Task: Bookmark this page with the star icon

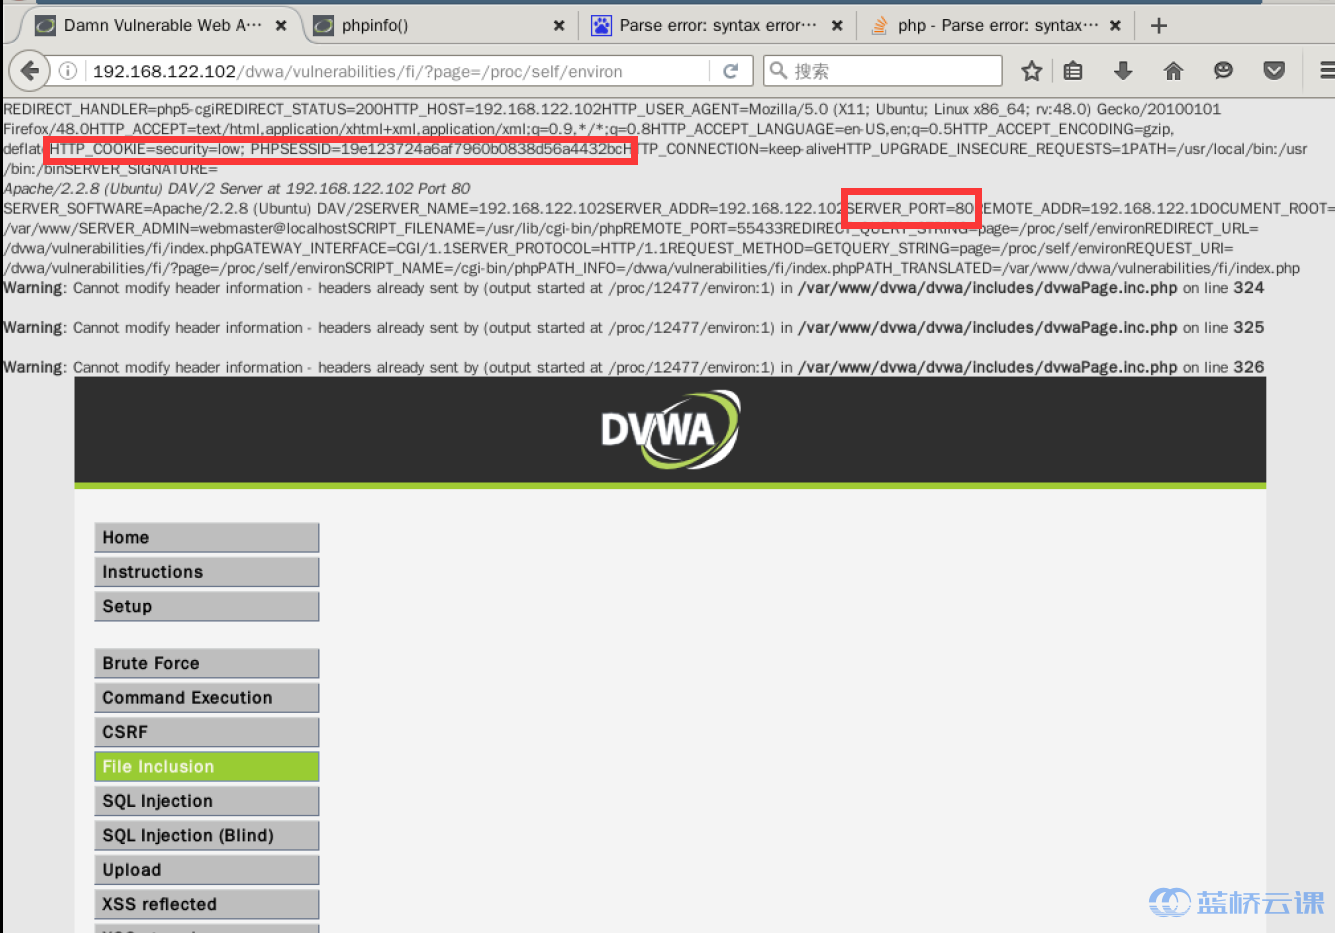Action: [1032, 71]
